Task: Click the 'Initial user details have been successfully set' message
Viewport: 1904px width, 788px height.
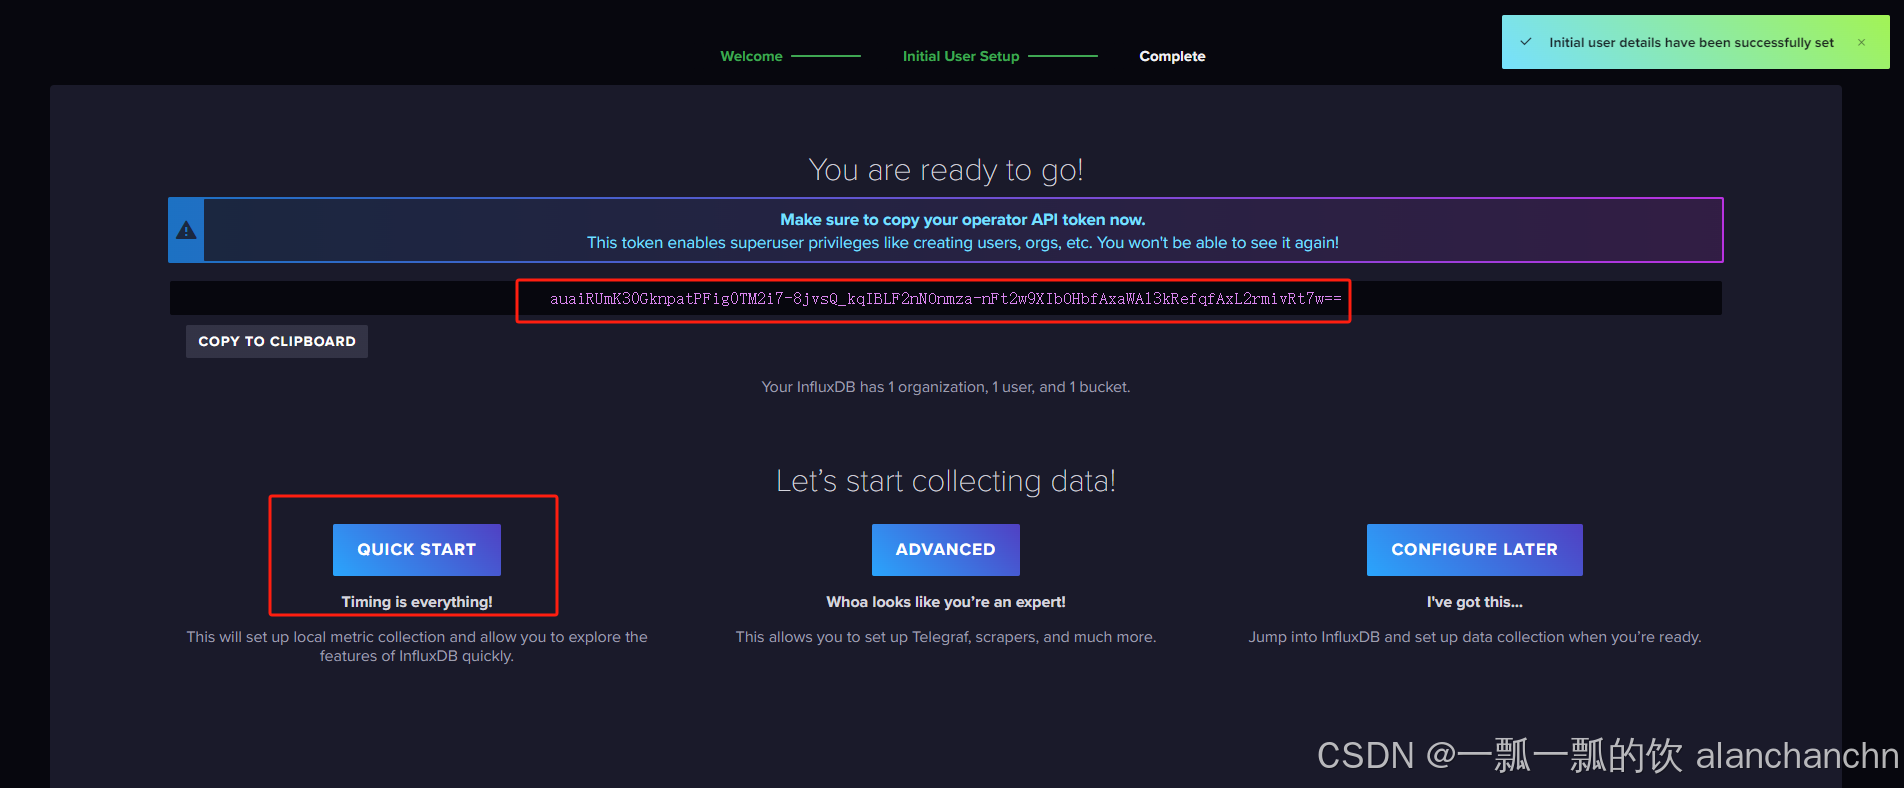Action: (1691, 42)
